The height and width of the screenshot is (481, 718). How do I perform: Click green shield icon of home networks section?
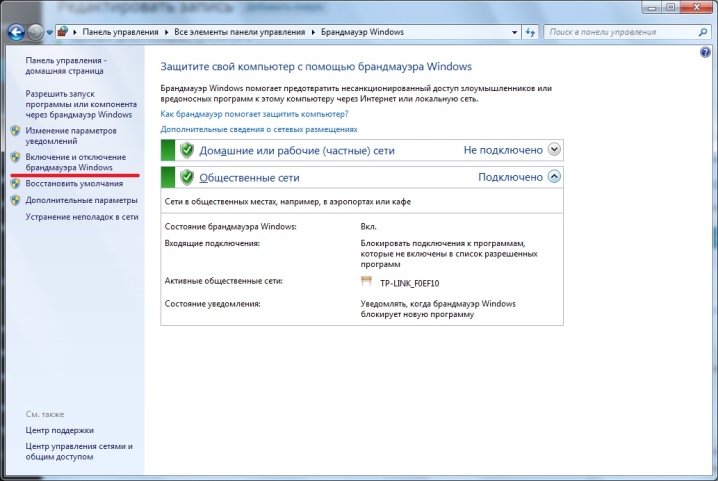[x=187, y=150]
